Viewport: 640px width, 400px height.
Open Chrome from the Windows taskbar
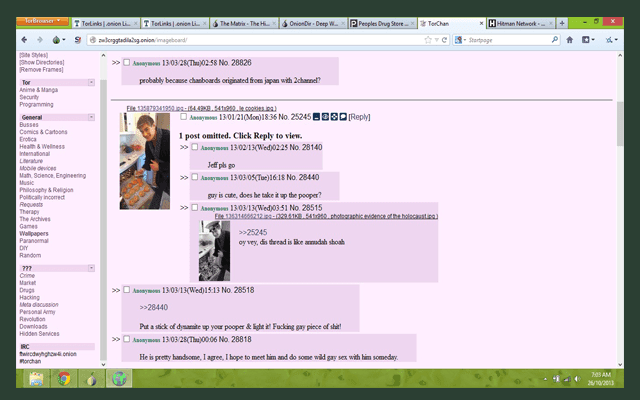63,379
